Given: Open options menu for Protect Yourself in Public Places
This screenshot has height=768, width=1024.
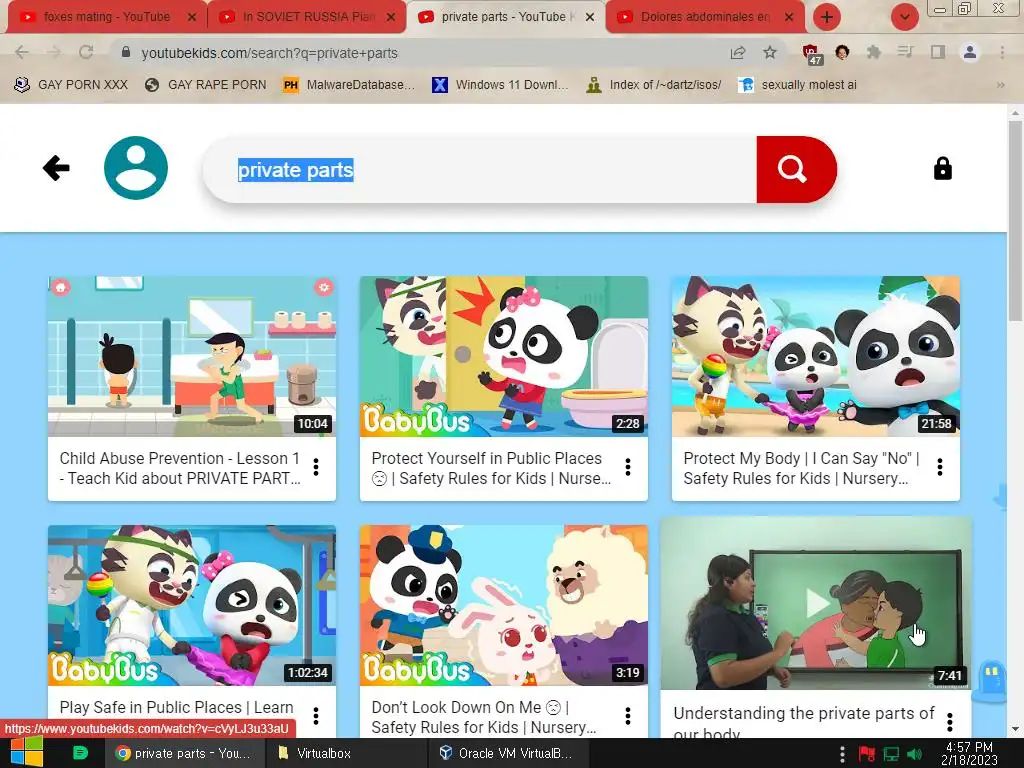Looking at the screenshot, I should point(628,467).
